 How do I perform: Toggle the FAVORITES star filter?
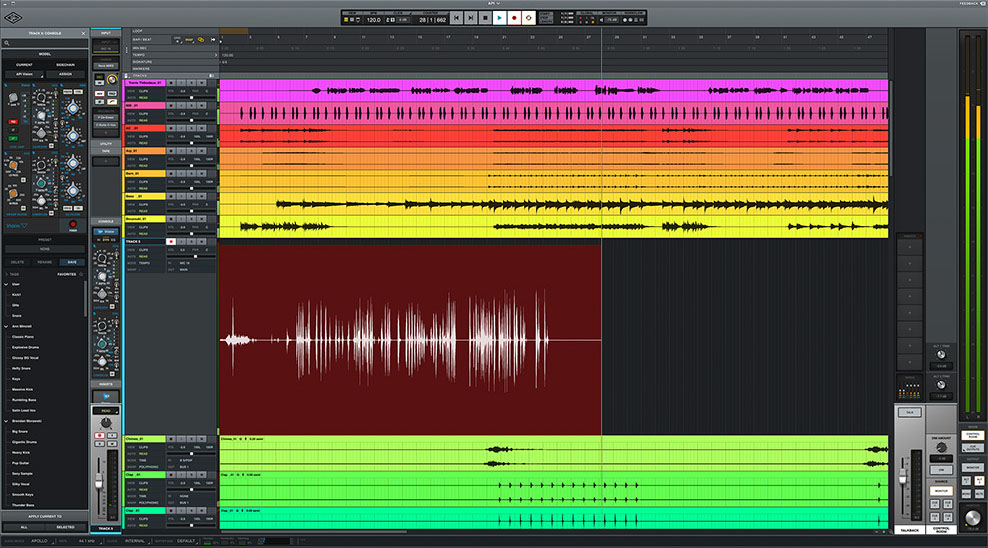81,274
